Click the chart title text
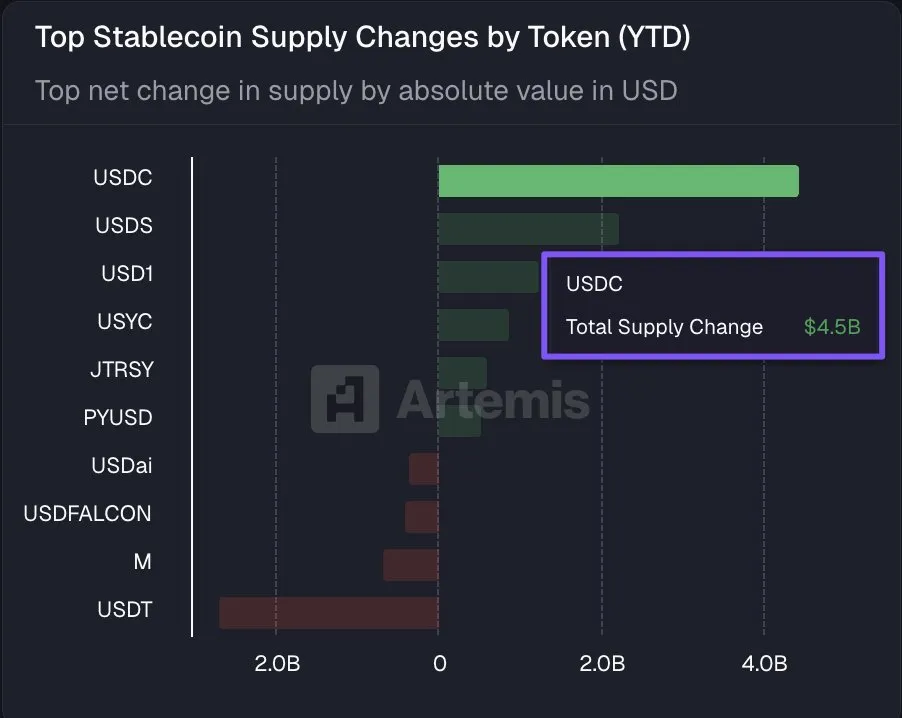Screen dimensions: 902x718 coord(362,38)
